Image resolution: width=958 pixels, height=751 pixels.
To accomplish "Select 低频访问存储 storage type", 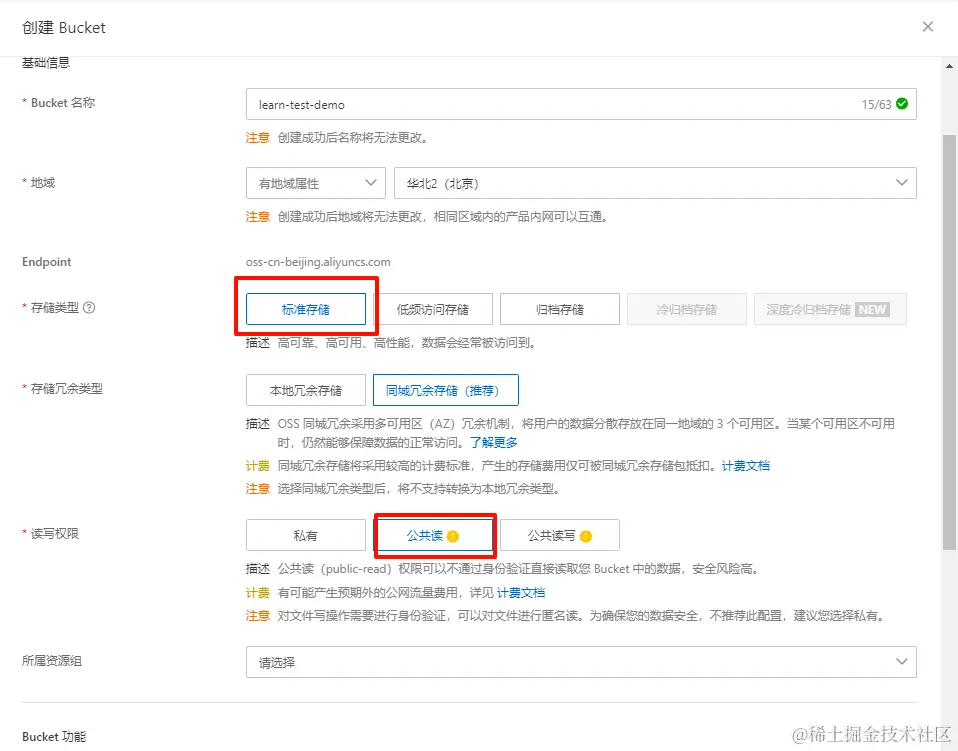I will tap(433, 309).
